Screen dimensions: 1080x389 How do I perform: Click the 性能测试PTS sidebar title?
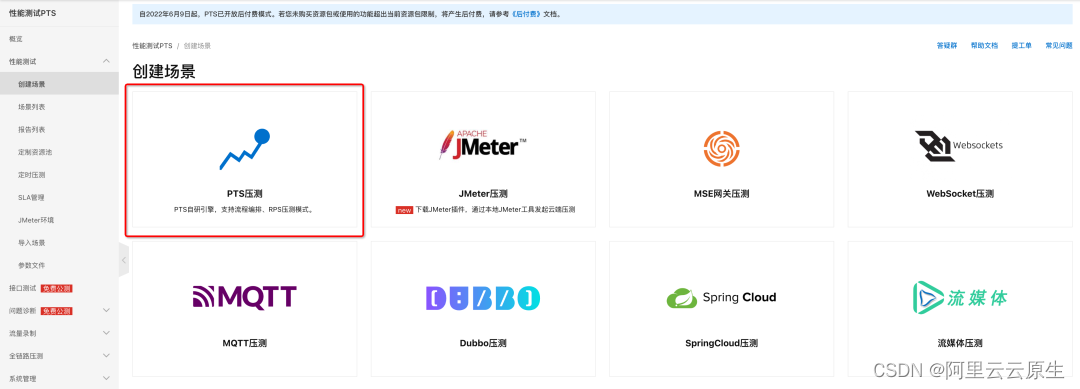click(33, 12)
